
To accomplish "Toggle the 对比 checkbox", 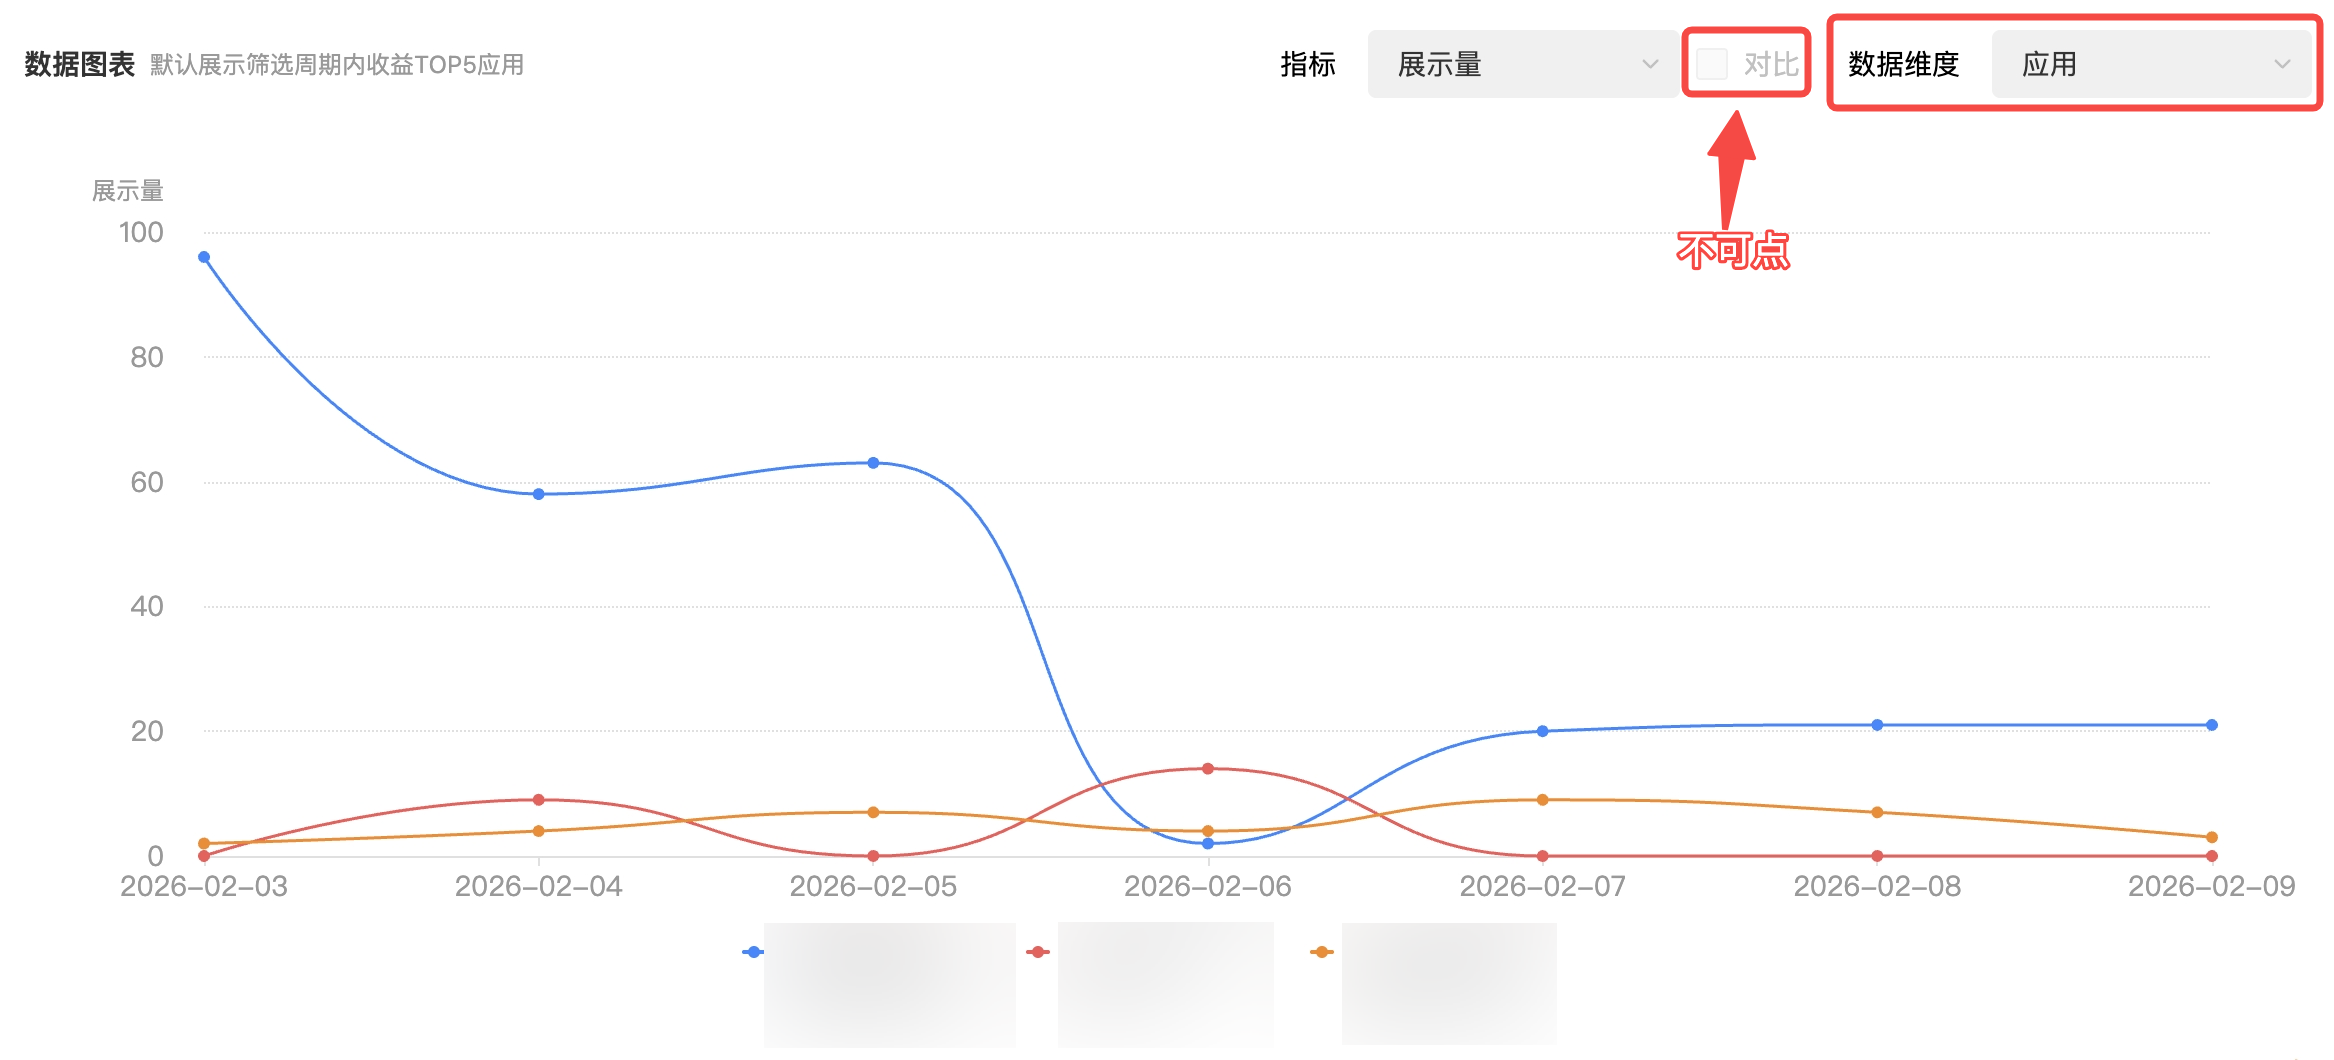I will point(1712,64).
